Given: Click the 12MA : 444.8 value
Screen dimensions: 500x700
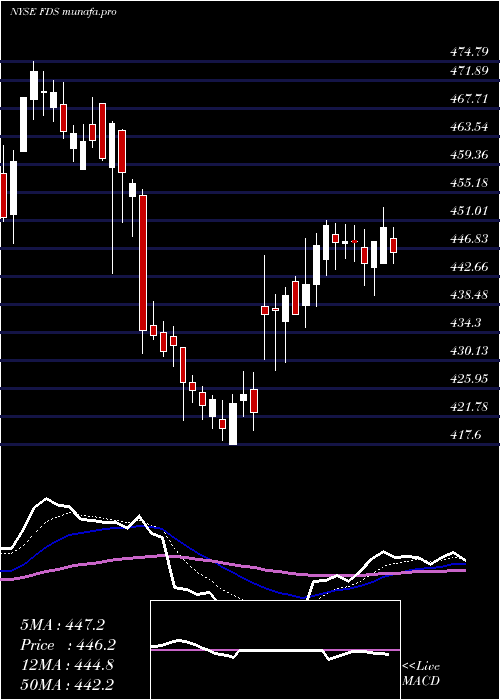Looking at the screenshot, I should pyautogui.click(x=67, y=665).
